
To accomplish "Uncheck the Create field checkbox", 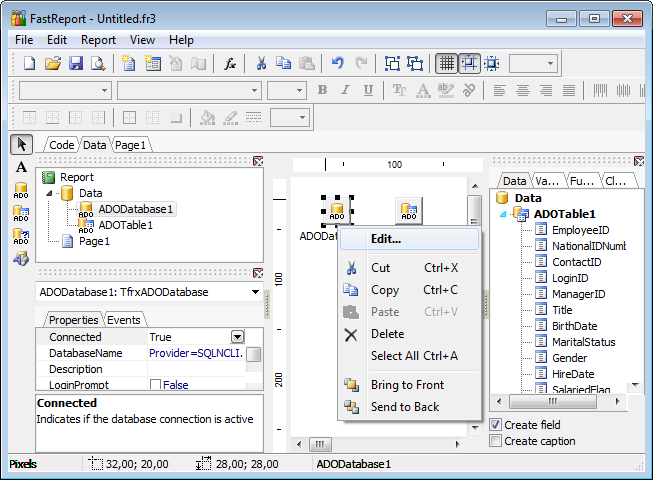I will 496,425.
